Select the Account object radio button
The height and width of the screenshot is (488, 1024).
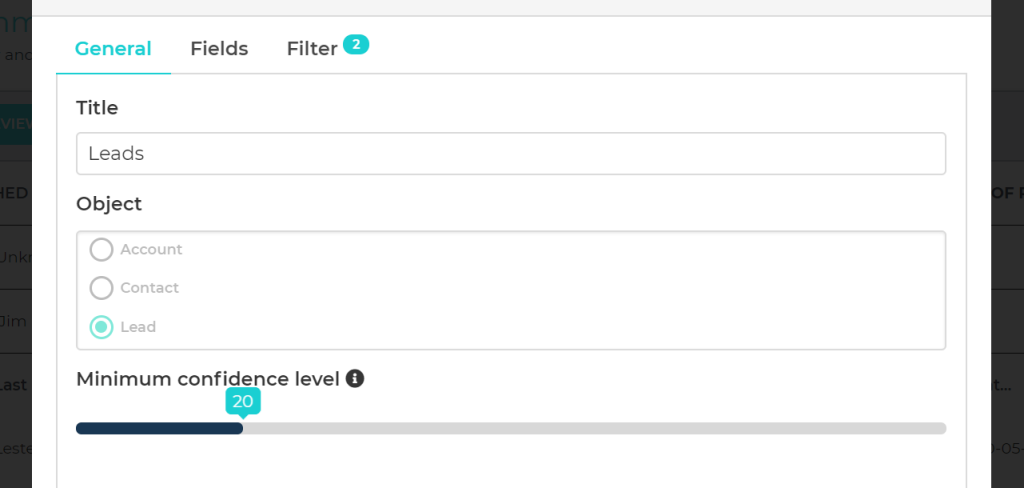pyautogui.click(x=101, y=249)
